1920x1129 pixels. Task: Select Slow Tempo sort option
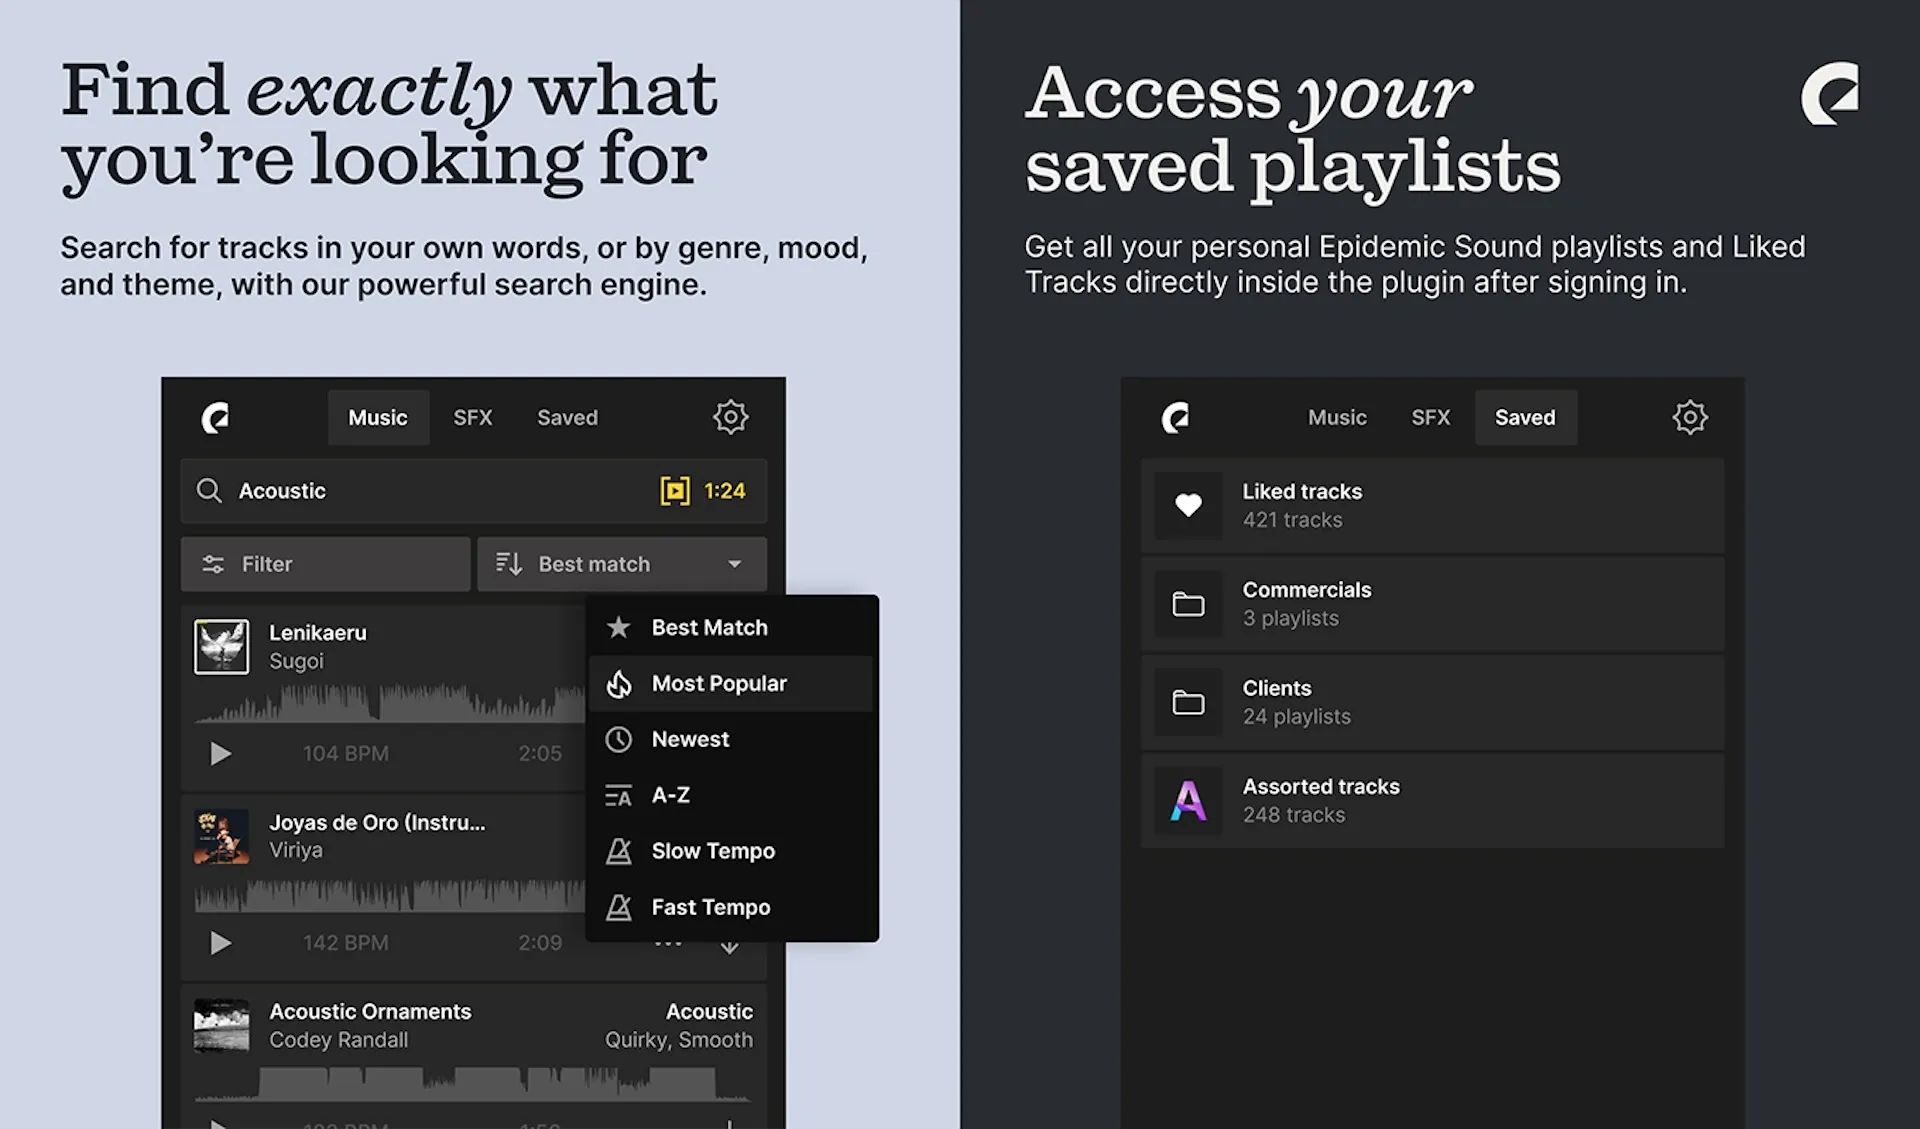coord(712,849)
